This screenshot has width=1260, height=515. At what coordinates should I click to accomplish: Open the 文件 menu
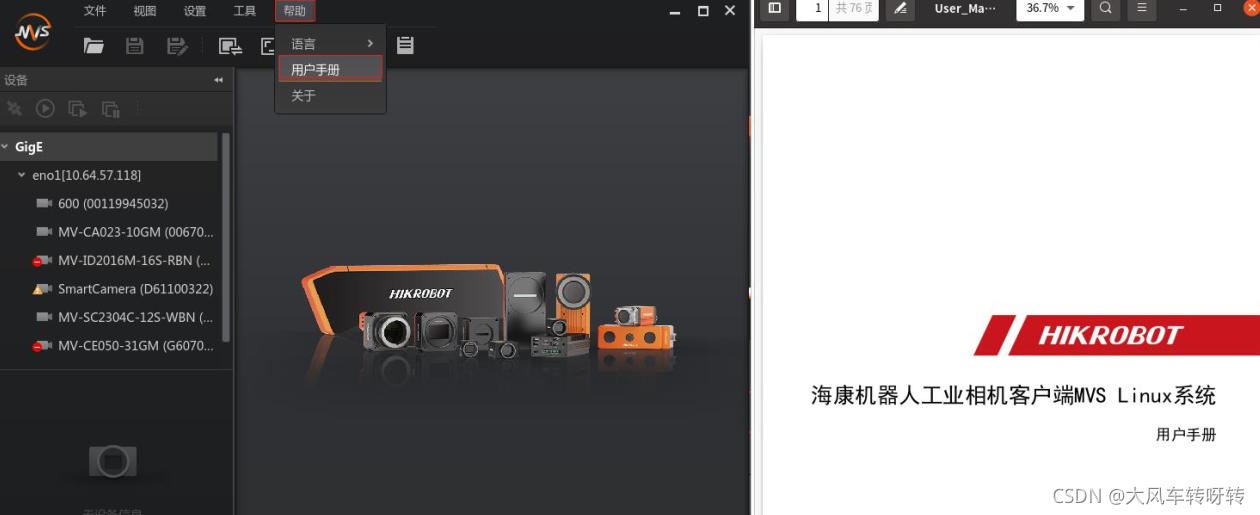pyautogui.click(x=95, y=11)
